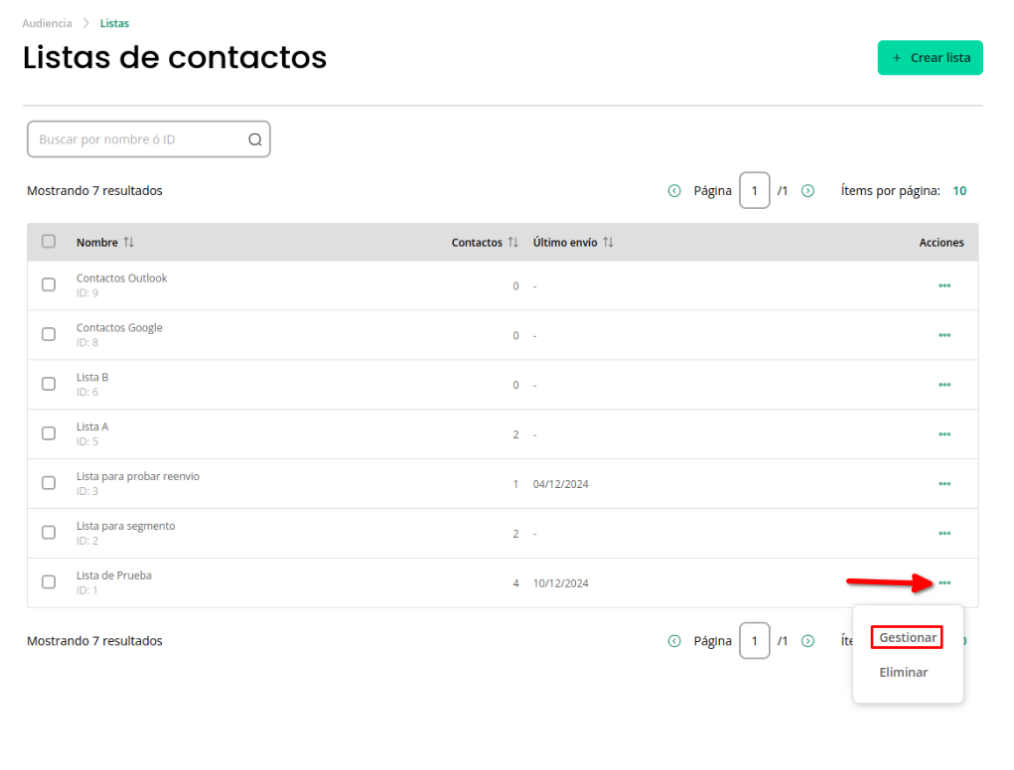The height and width of the screenshot is (770, 1014).
Task: Check the Lista A row checkbox
Action: (x=49, y=433)
